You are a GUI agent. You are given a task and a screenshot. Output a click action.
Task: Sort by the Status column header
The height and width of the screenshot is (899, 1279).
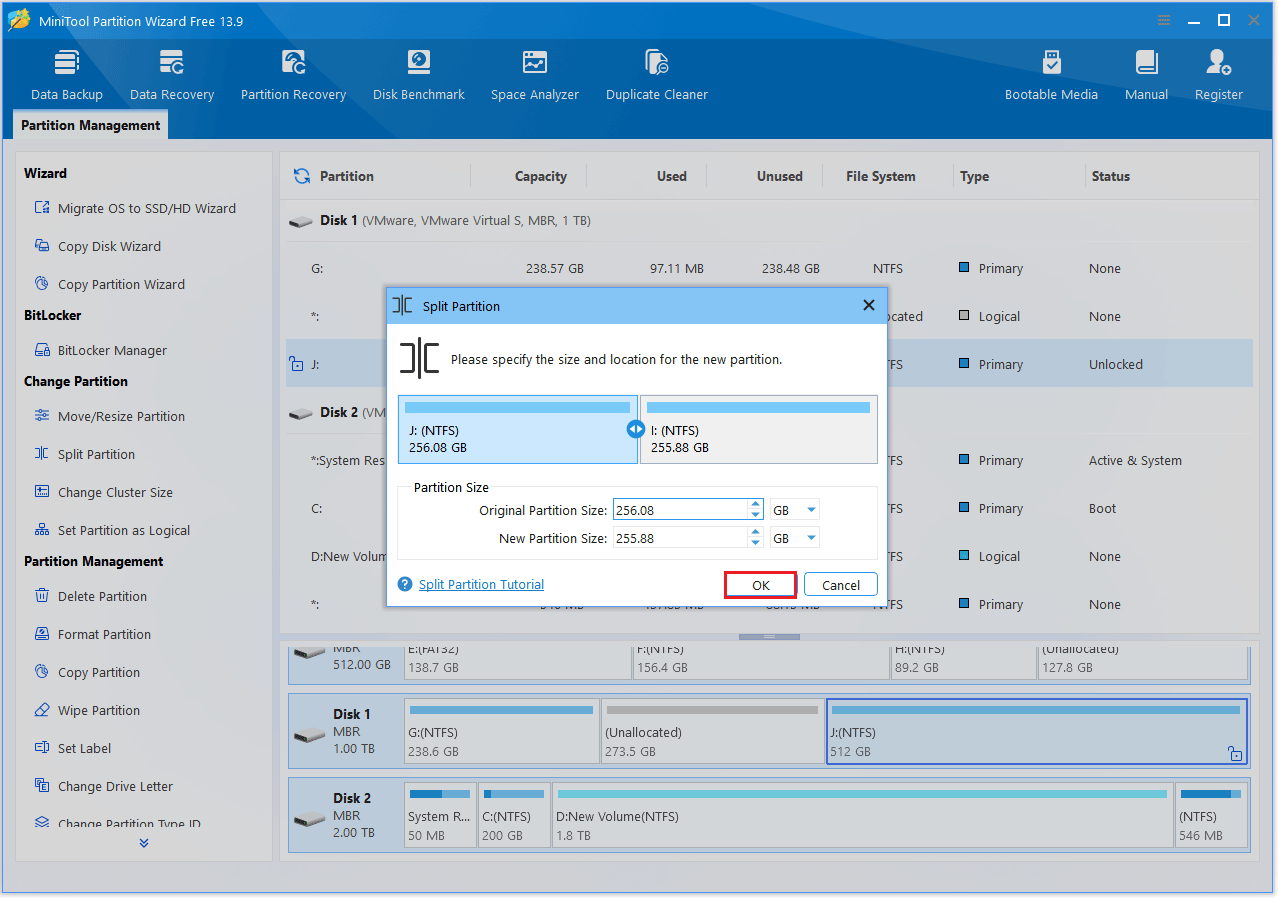1110,176
